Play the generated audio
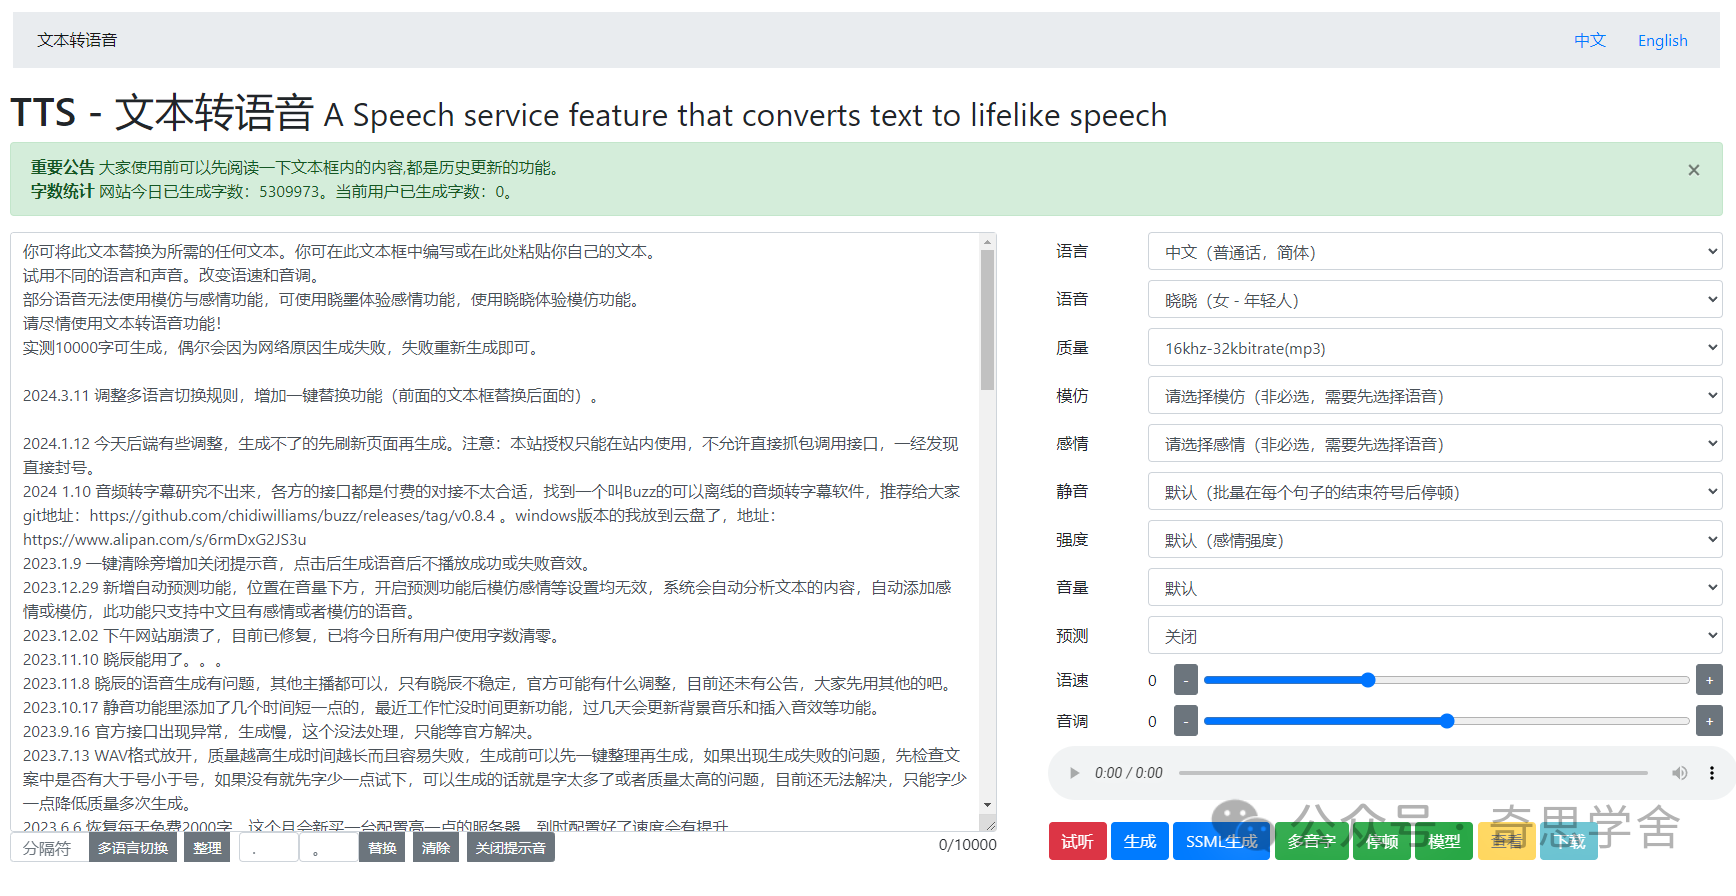This screenshot has width=1736, height=896. click(x=1075, y=773)
